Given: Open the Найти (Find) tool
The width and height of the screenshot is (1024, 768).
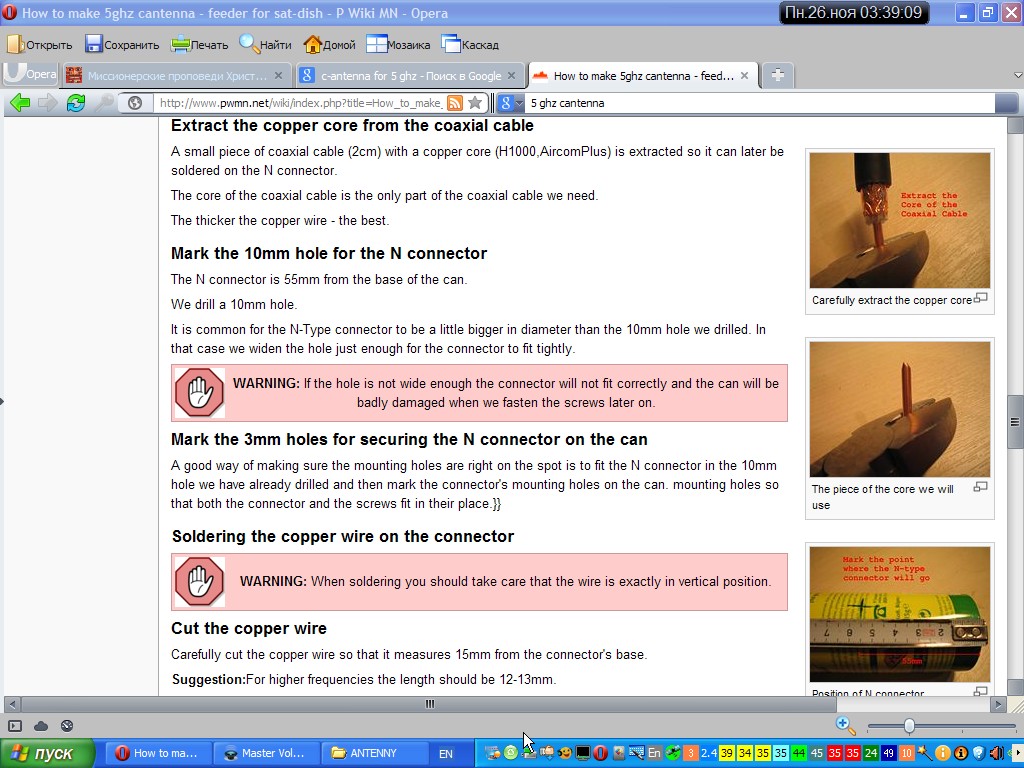Looking at the screenshot, I should click(265, 44).
